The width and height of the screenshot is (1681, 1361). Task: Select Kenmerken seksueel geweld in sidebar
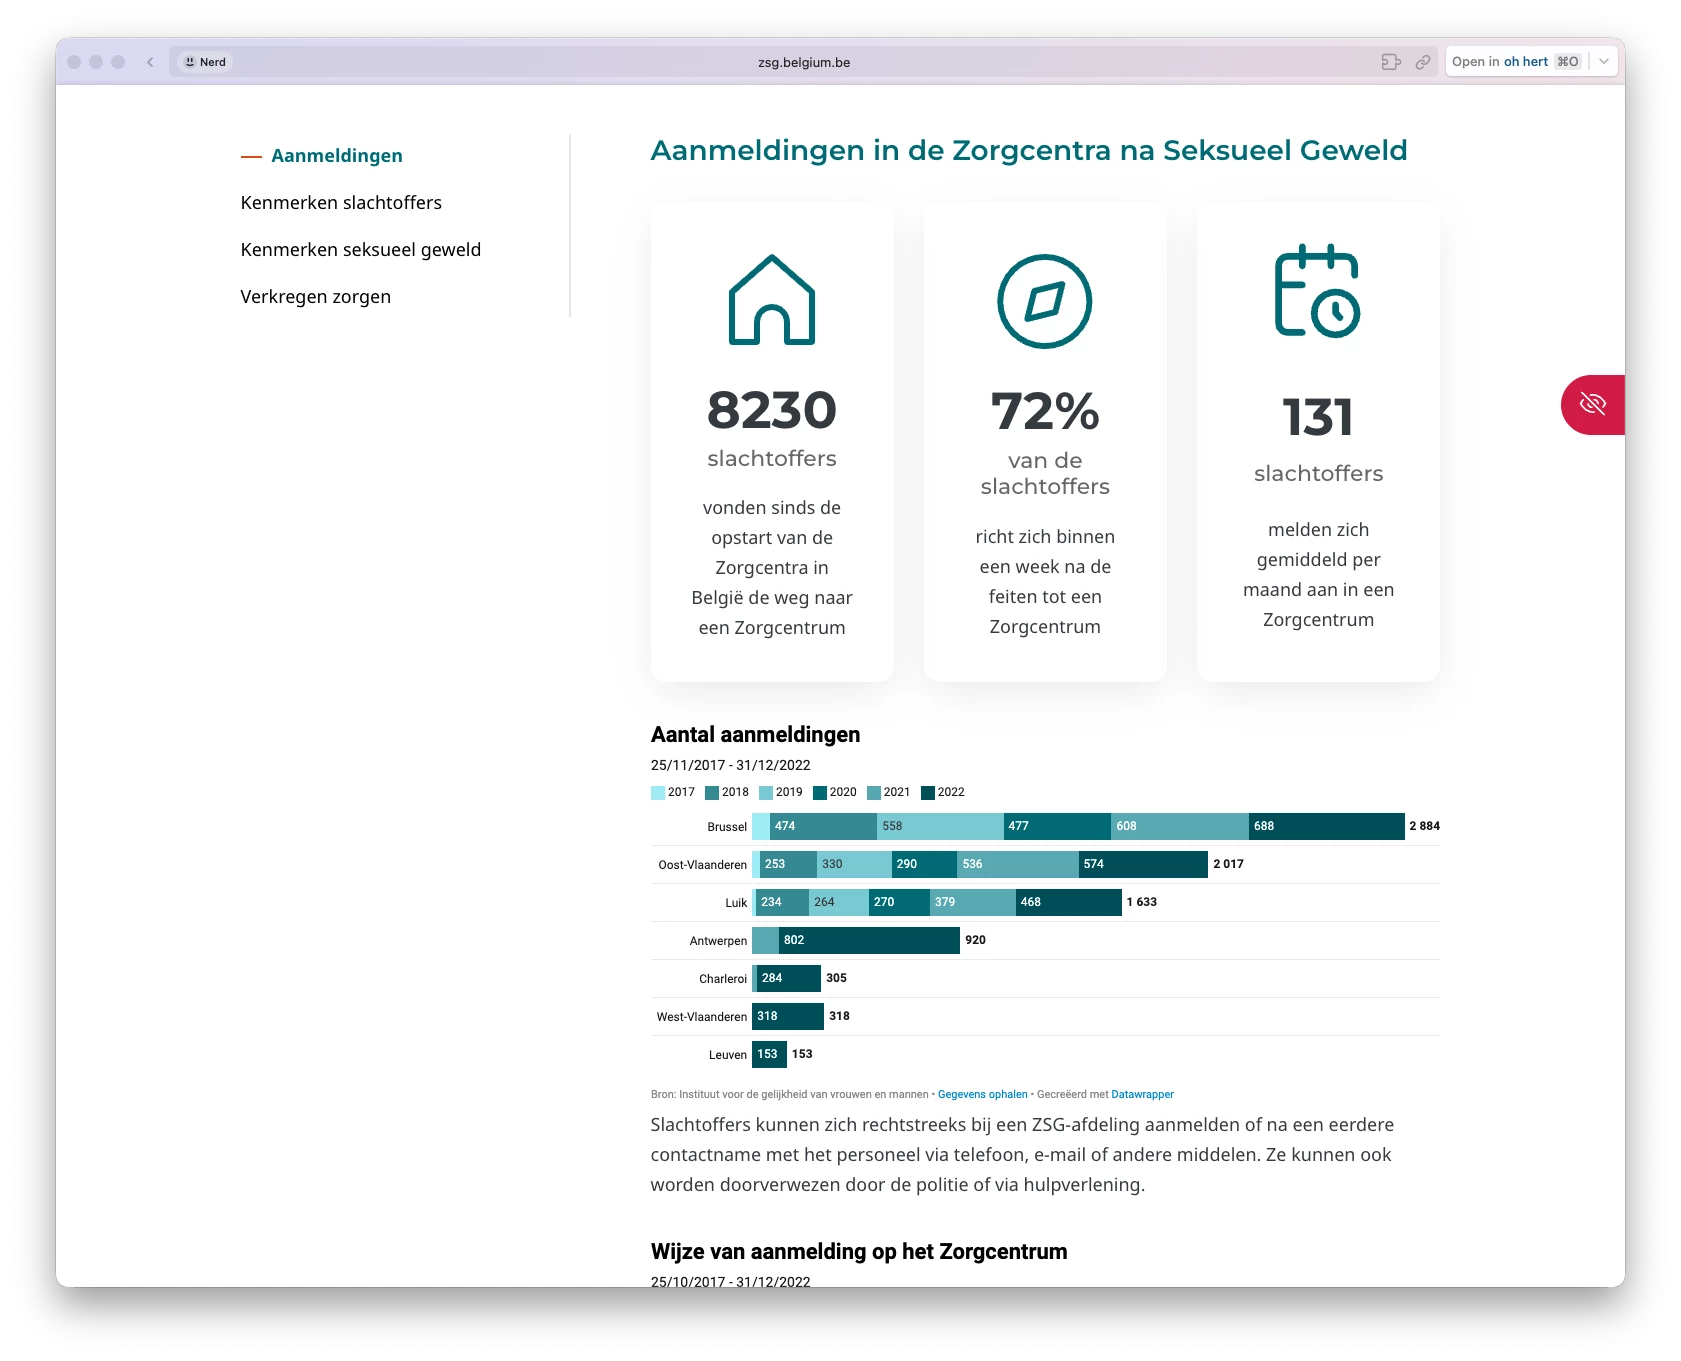point(360,250)
